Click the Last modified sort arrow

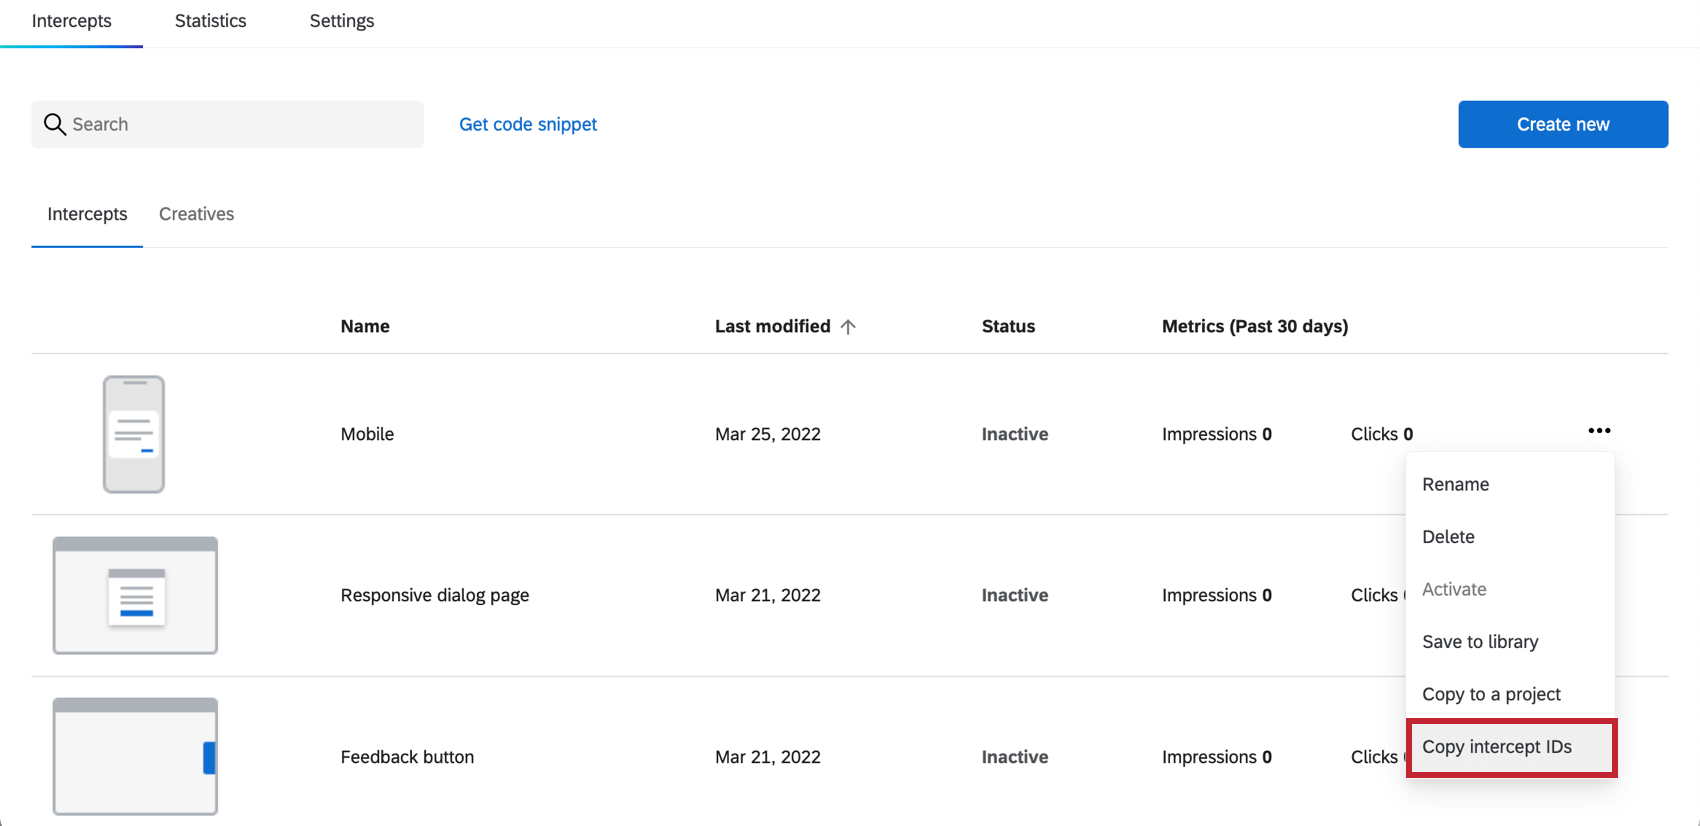coord(849,326)
